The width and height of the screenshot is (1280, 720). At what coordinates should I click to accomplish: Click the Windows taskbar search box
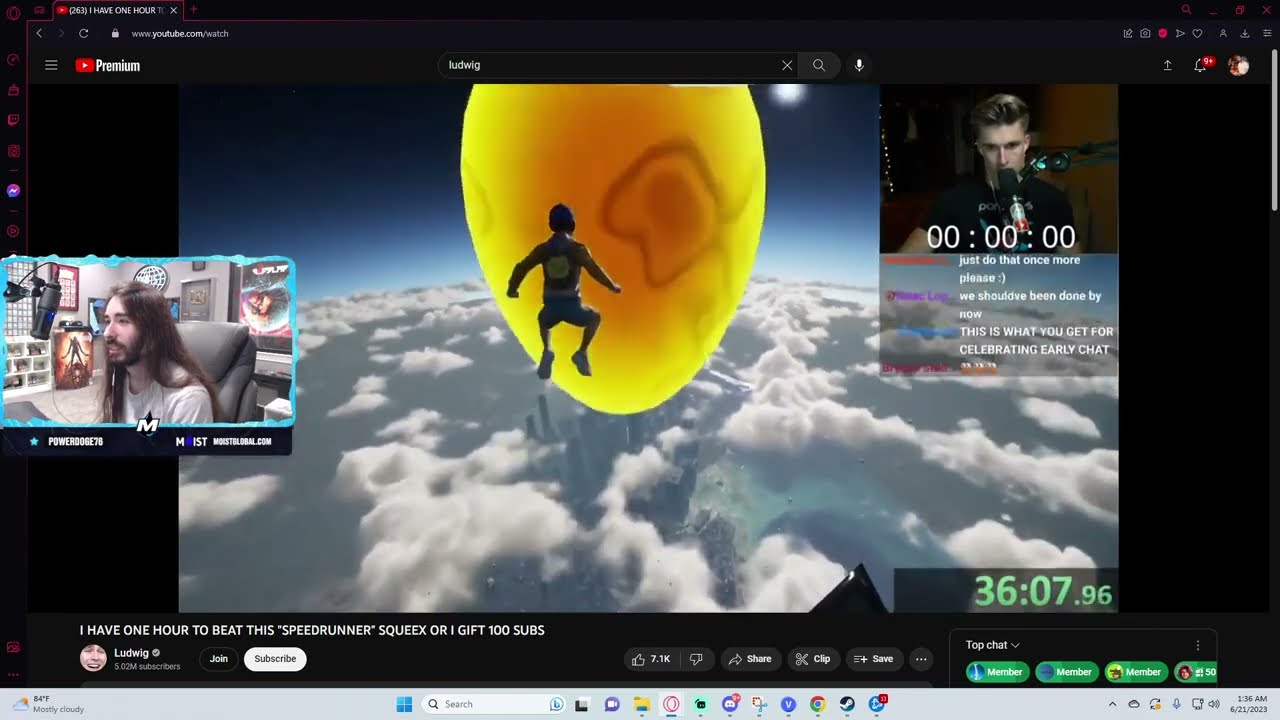pyautogui.click(x=495, y=704)
